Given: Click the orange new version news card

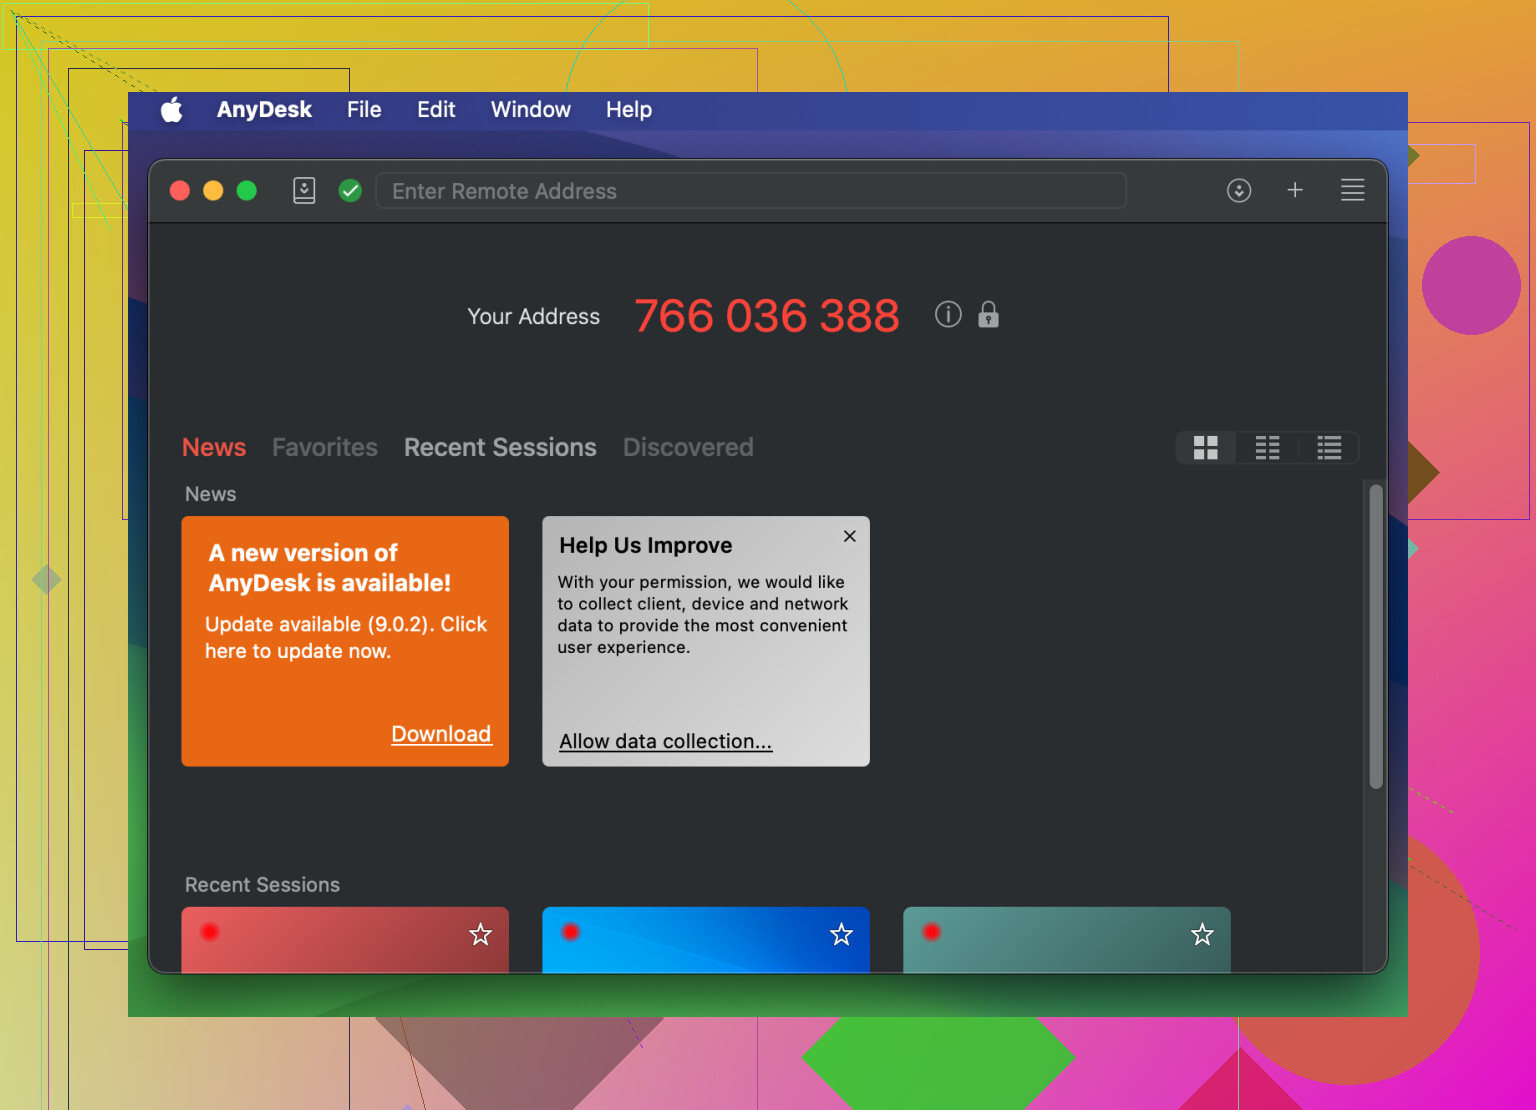Looking at the screenshot, I should [345, 641].
